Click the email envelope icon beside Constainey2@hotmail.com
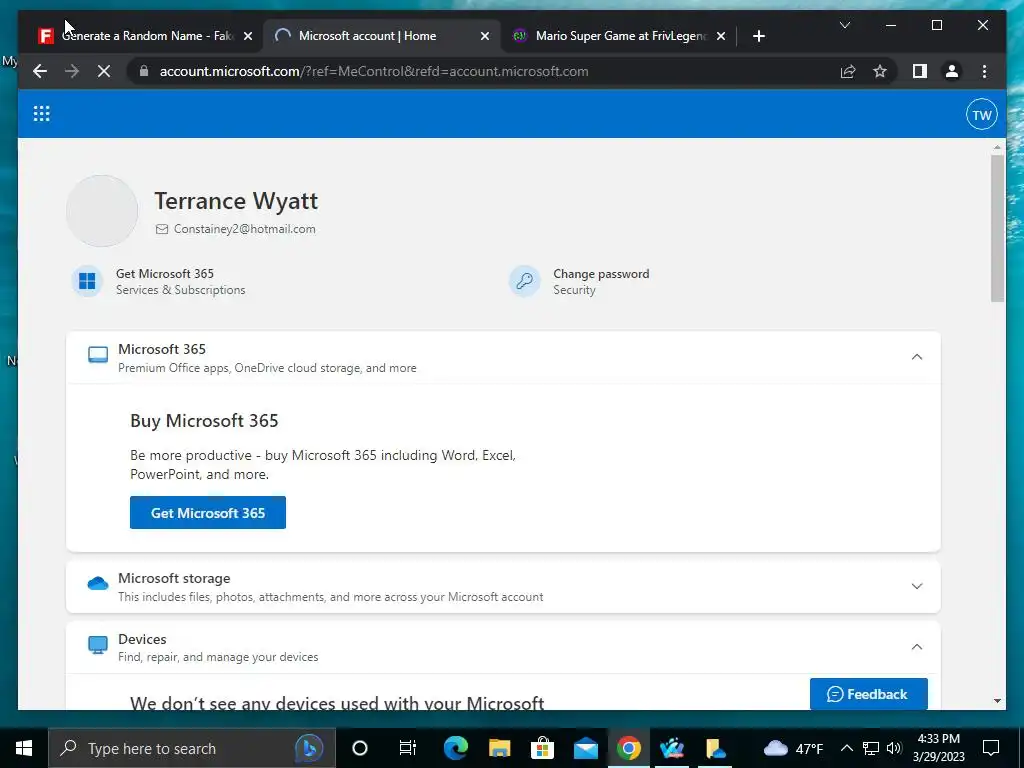1024x768 pixels. 161,229
